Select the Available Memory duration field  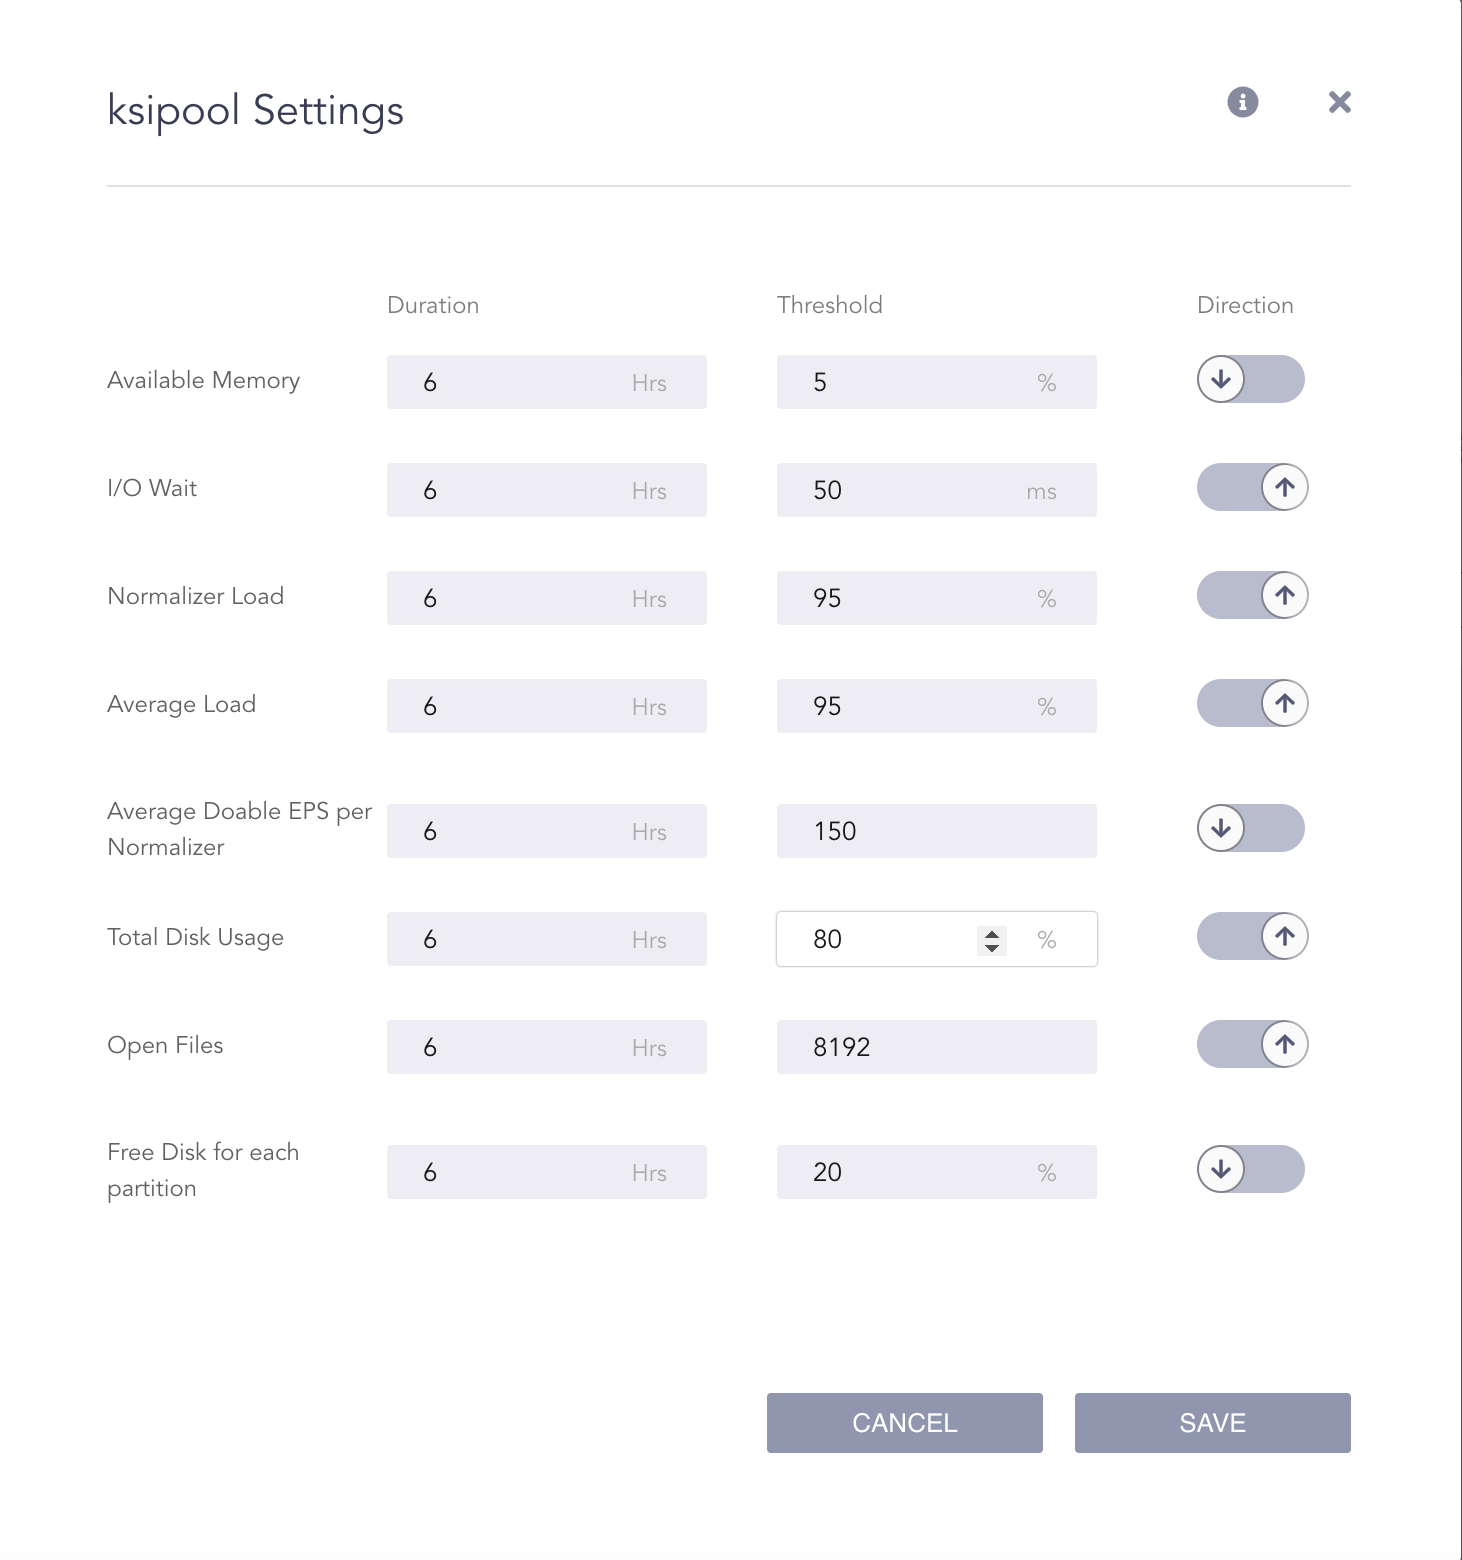coord(546,381)
